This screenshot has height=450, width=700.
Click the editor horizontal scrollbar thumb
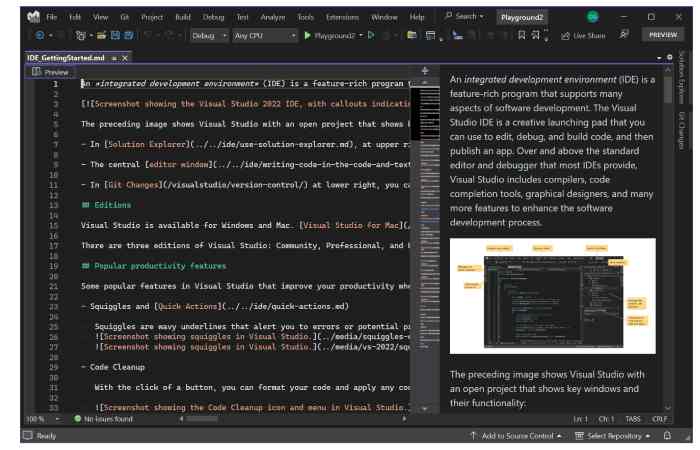[202, 419]
